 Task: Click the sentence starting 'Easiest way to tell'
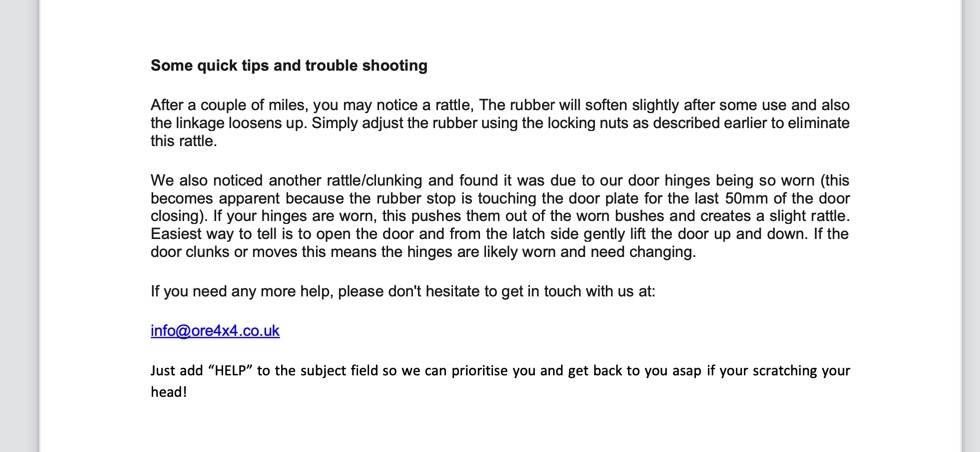pyautogui.click(x=500, y=243)
